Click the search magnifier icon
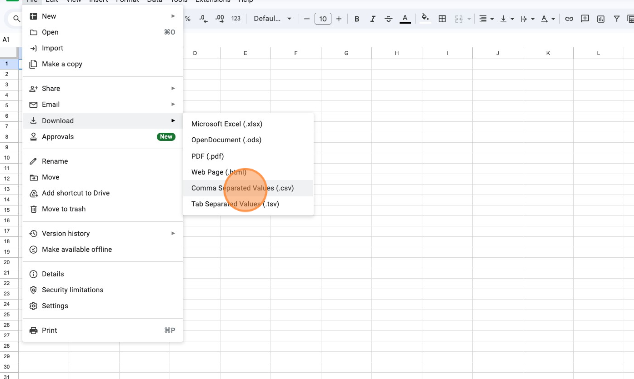The width and height of the screenshot is (634, 379). (x=16, y=19)
